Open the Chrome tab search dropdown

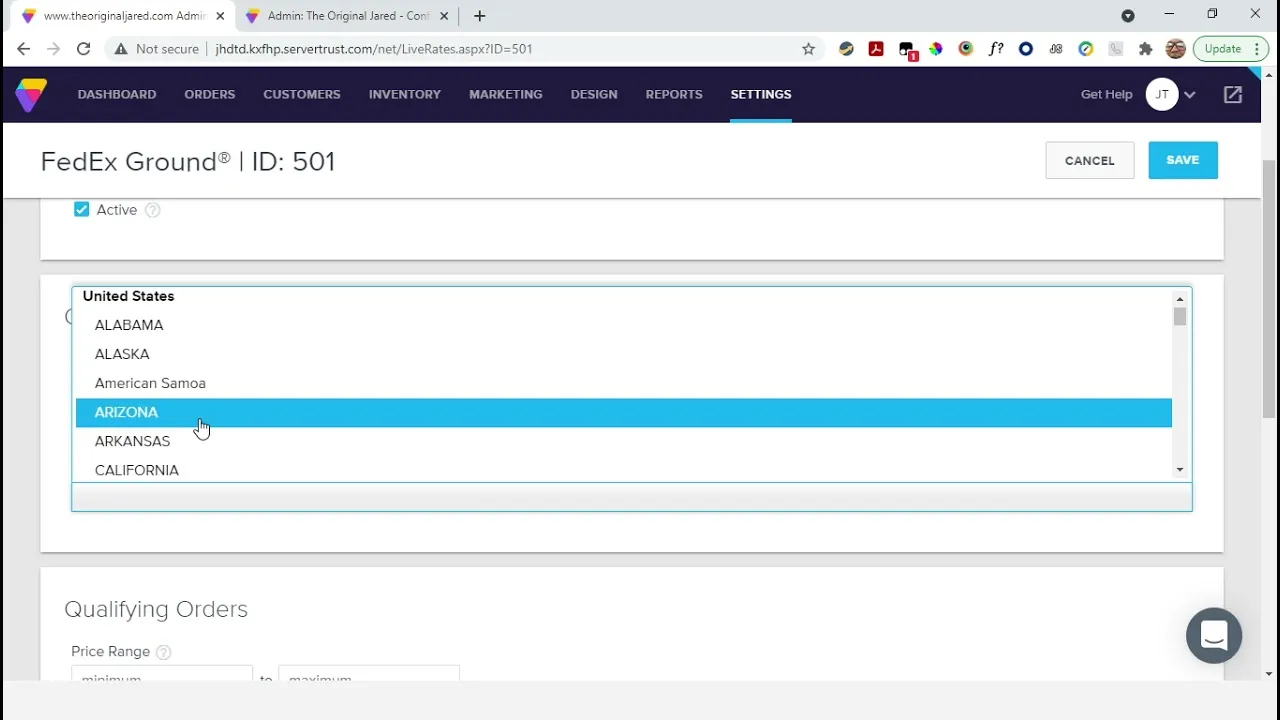(1128, 16)
